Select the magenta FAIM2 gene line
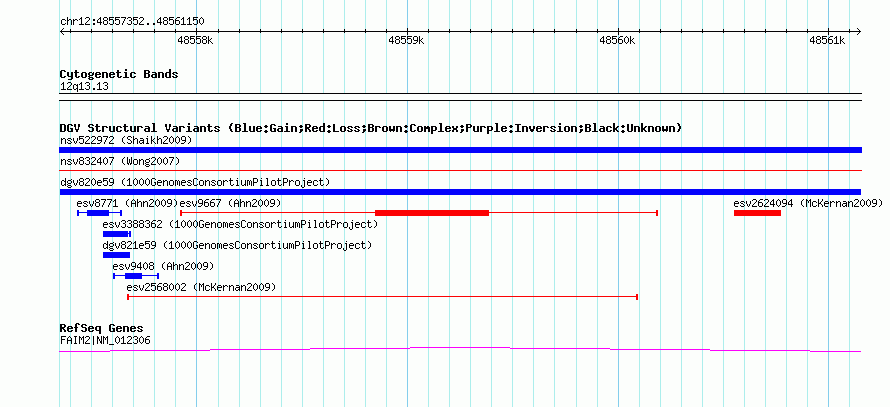Viewport: 890px width, 407px height. click(x=460, y=350)
